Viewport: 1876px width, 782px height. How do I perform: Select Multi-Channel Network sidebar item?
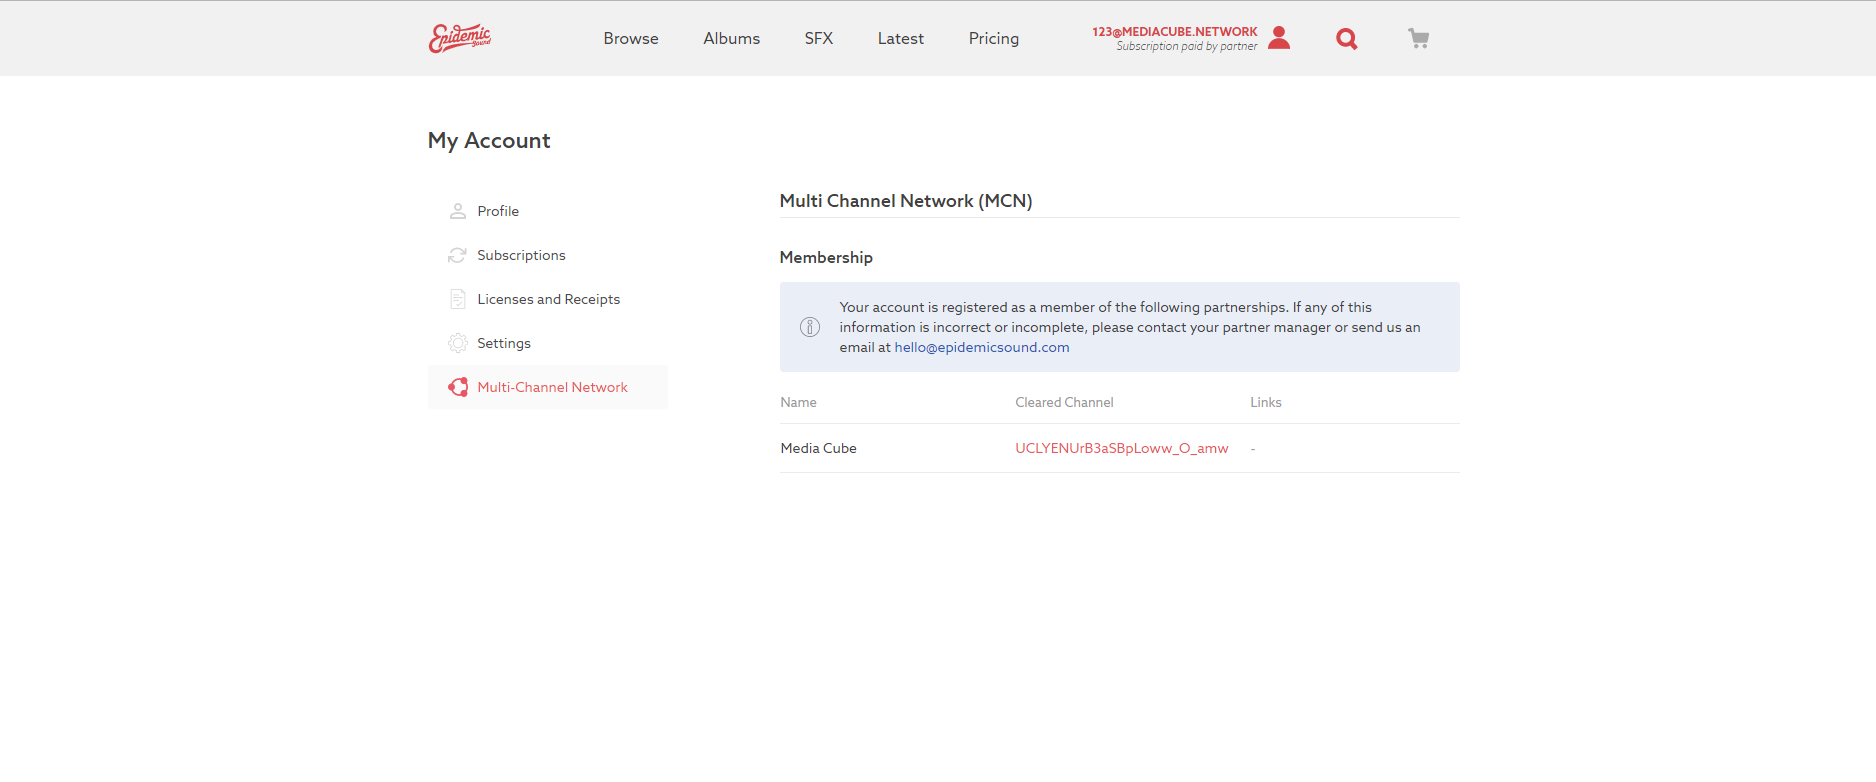tap(548, 387)
